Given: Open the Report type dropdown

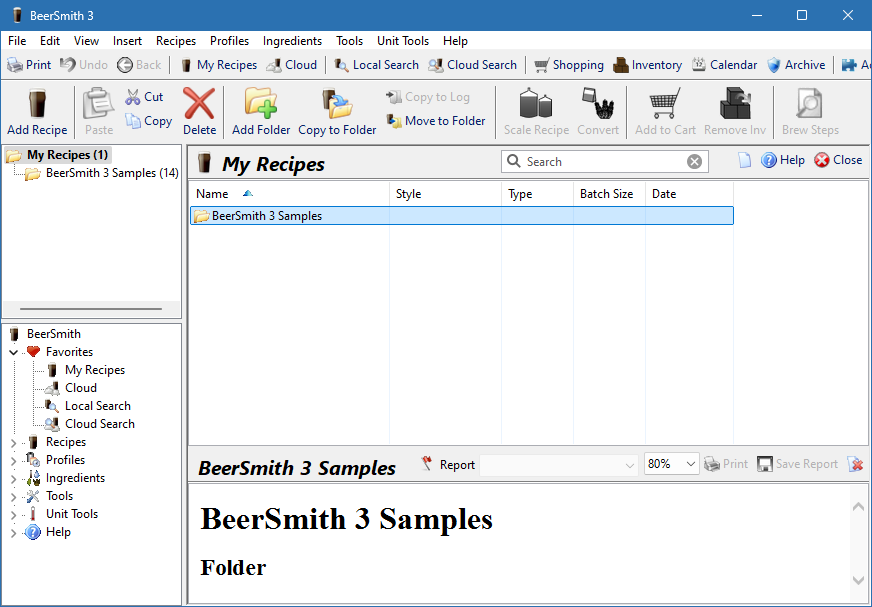Looking at the screenshot, I should click(x=558, y=465).
